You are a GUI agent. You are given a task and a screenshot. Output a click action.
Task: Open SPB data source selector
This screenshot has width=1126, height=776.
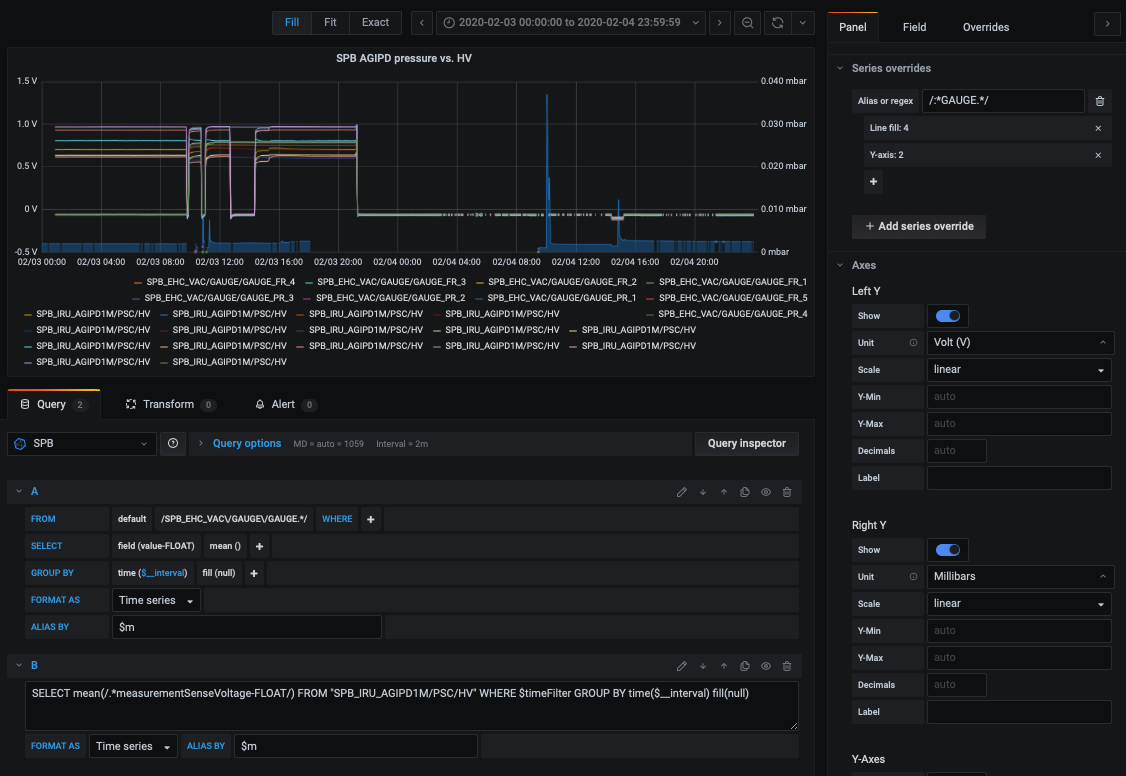pyautogui.click(x=82, y=444)
